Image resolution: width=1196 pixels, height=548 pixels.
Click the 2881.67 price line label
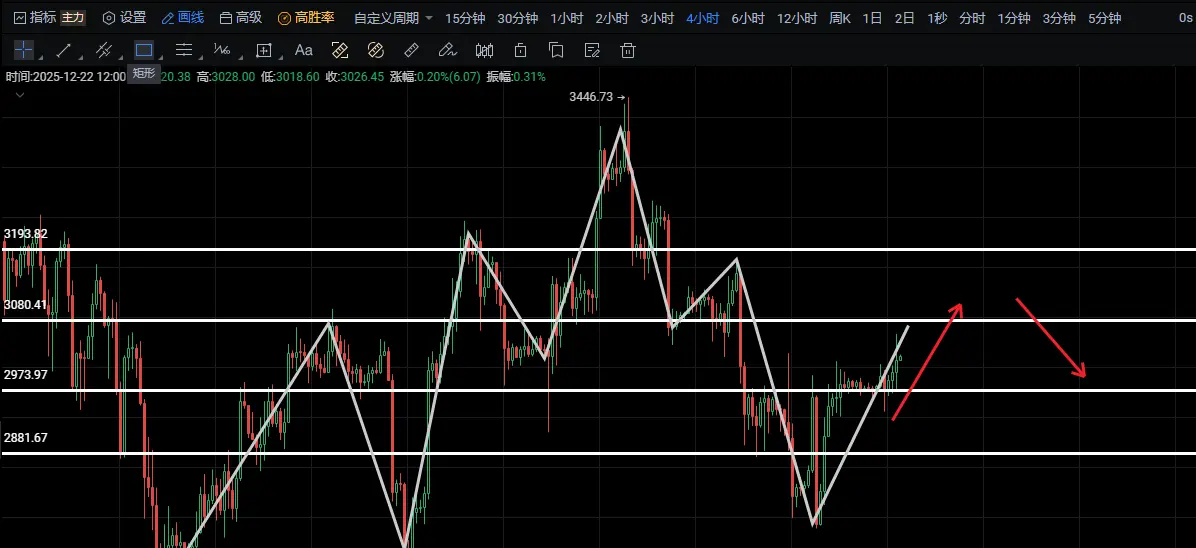pos(25,438)
